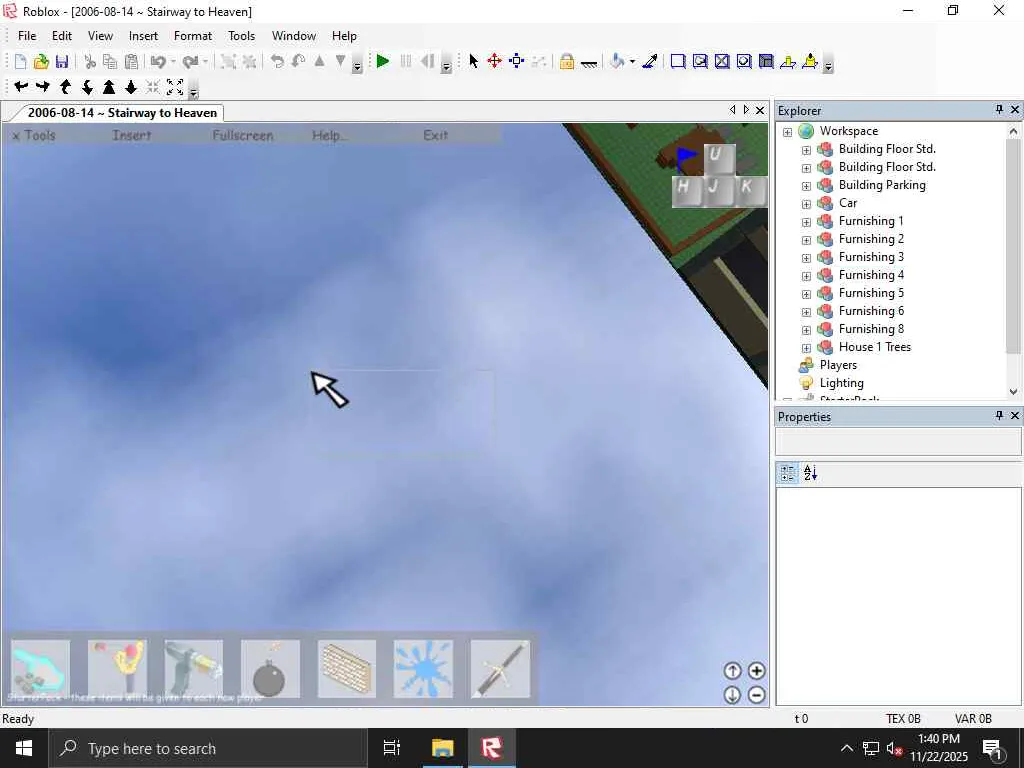
Task: Expand the Car model node
Action: coord(807,204)
